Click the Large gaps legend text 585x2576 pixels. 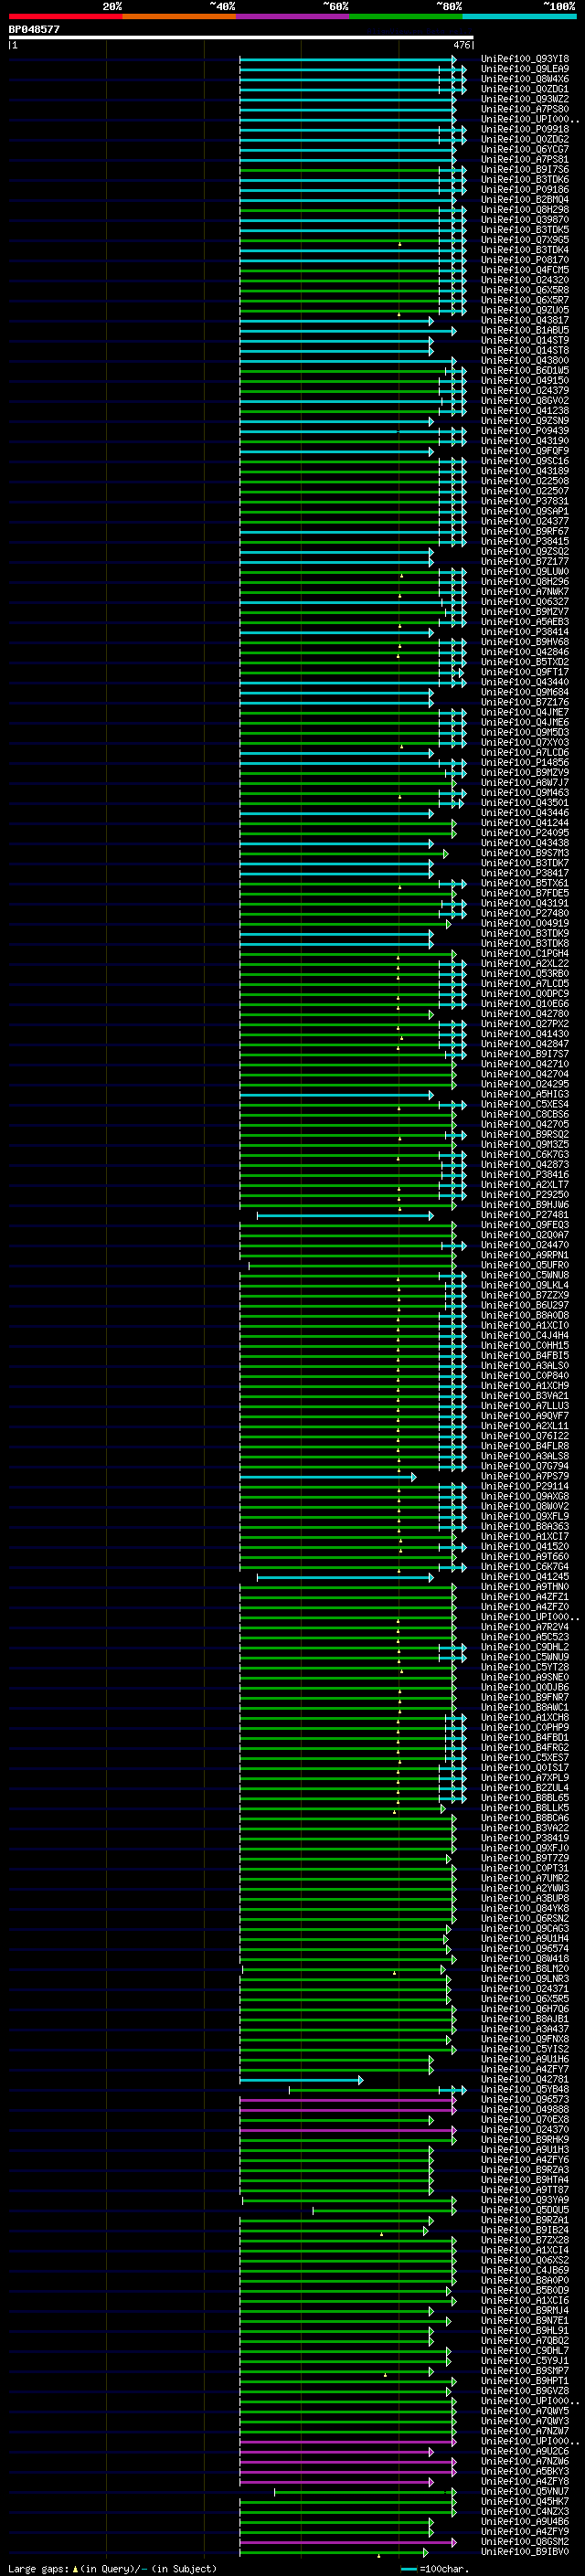111,2569
